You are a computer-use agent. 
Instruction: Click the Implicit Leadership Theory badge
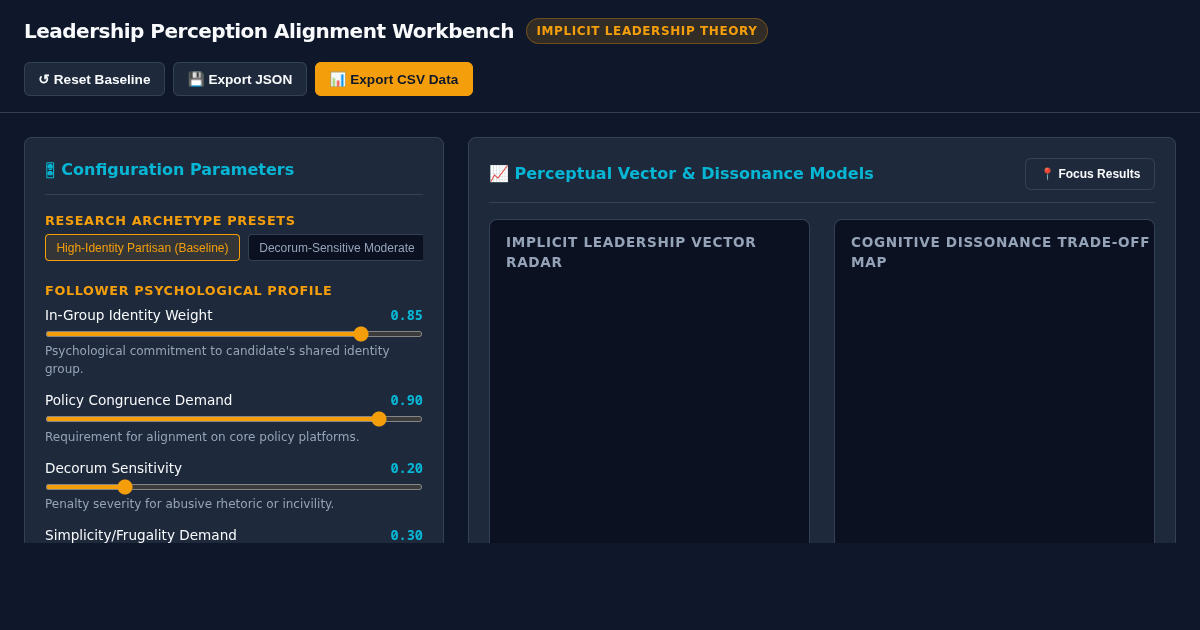point(647,31)
